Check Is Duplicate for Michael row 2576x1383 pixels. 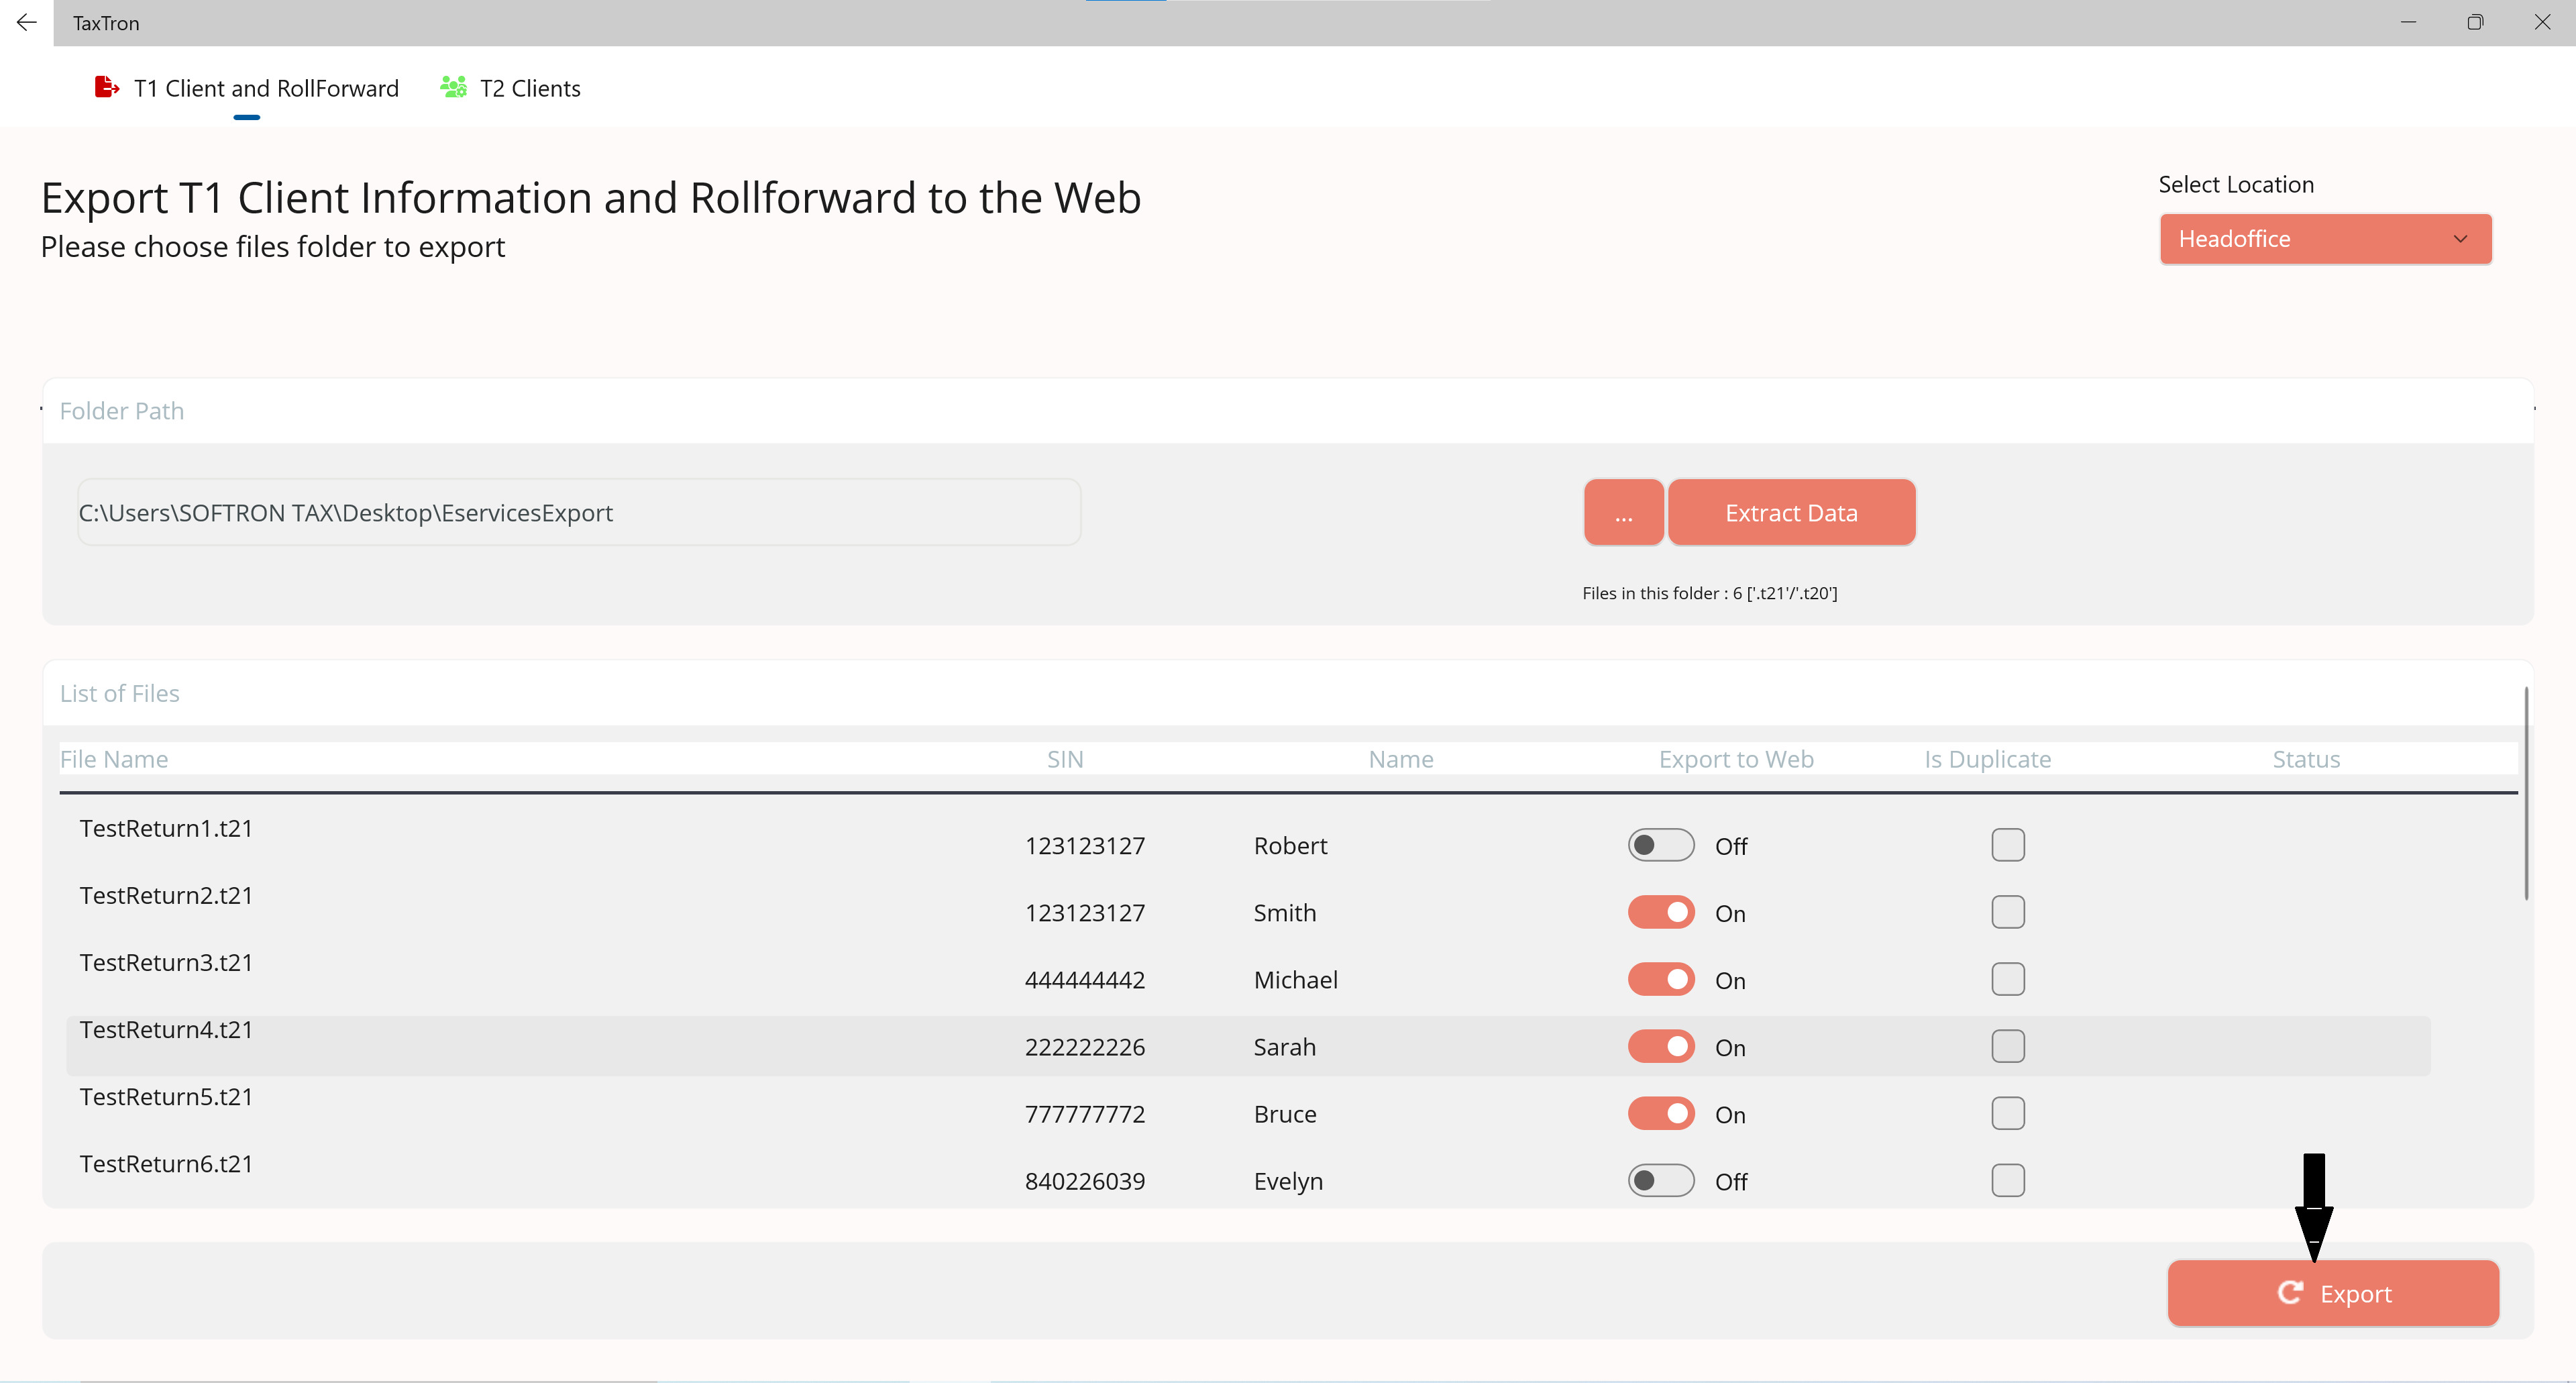[x=2007, y=979]
